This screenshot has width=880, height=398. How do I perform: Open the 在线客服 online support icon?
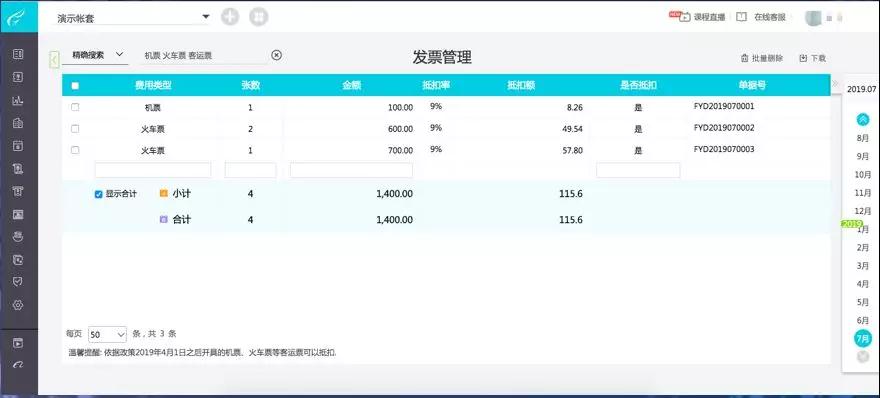[741, 17]
